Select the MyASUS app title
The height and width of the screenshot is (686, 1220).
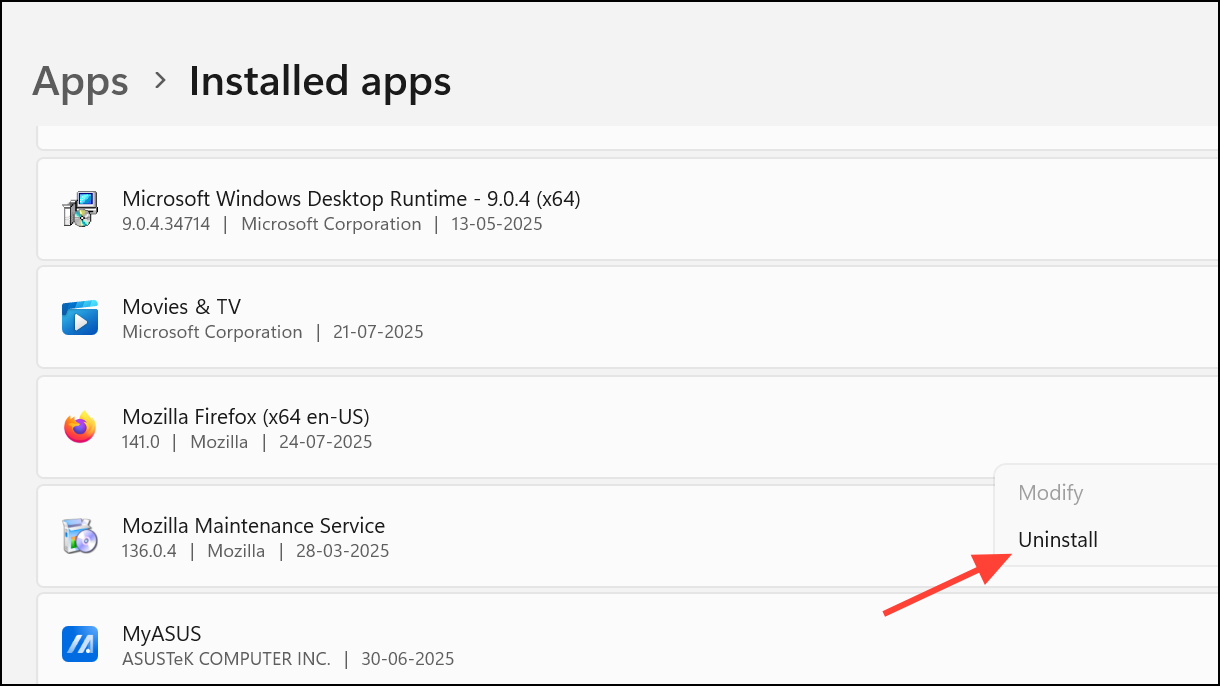pos(162,633)
